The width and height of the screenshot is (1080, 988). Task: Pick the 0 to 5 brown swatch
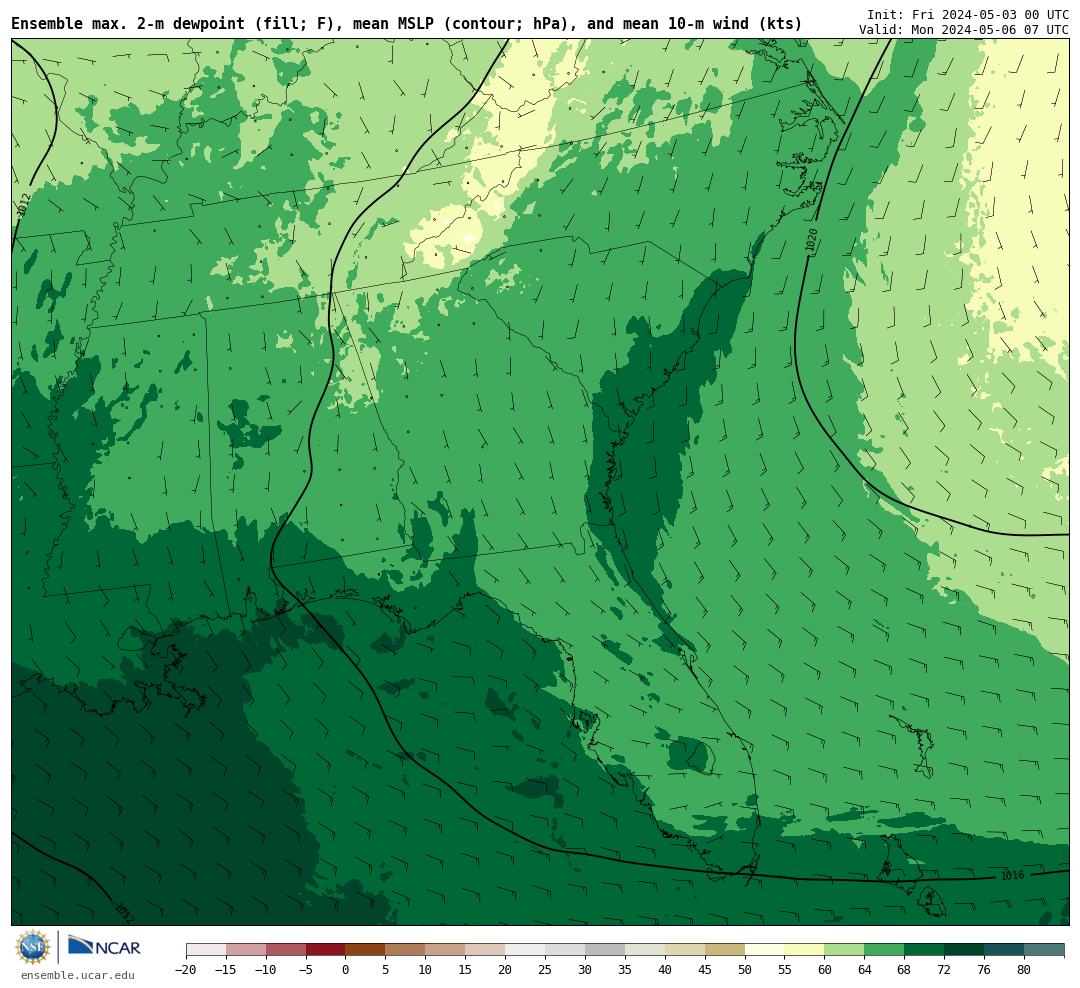[366, 950]
